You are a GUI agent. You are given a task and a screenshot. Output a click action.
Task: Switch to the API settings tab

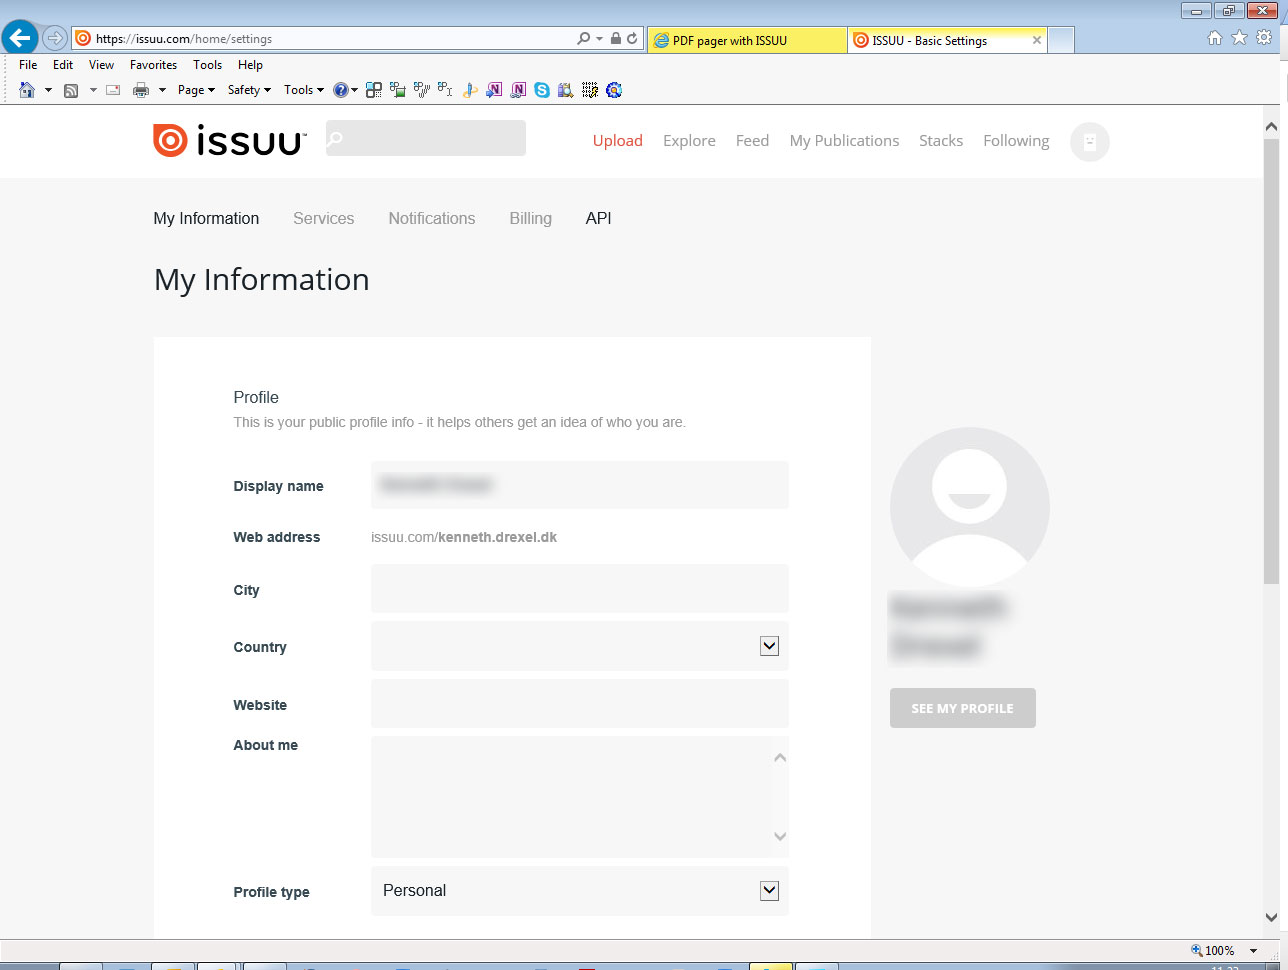click(598, 218)
